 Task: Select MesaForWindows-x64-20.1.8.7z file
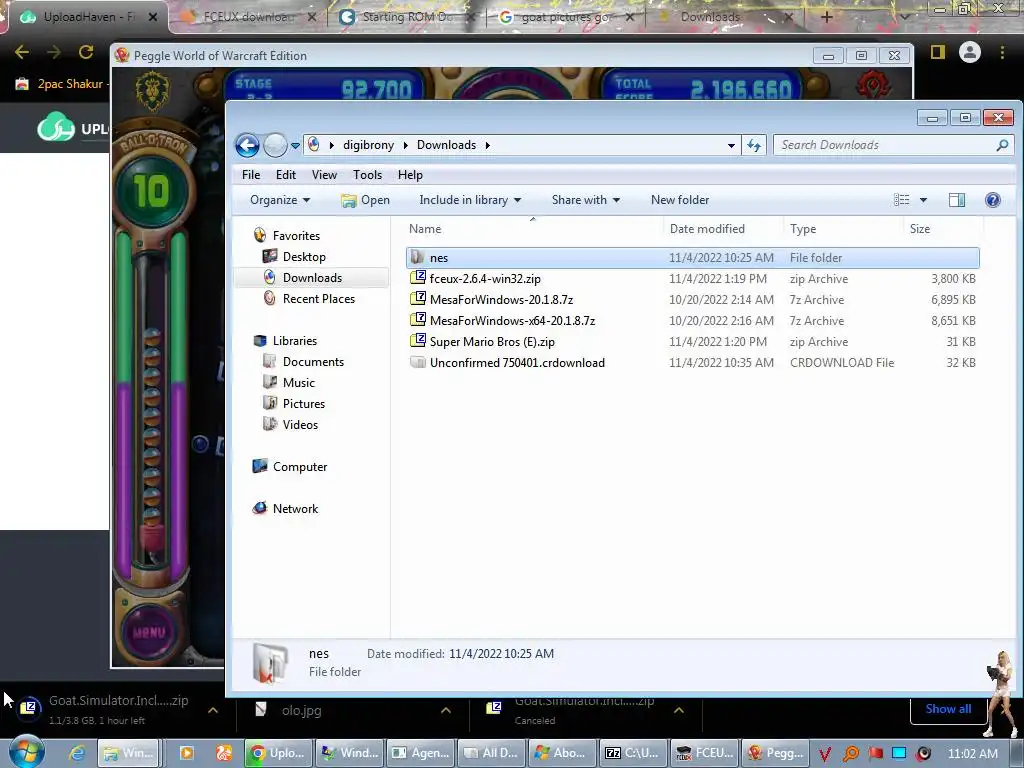point(692,321)
